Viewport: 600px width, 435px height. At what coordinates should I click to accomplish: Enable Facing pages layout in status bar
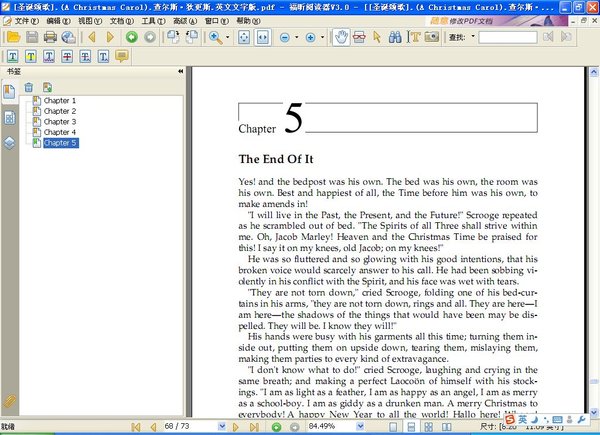click(x=447, y=427)
